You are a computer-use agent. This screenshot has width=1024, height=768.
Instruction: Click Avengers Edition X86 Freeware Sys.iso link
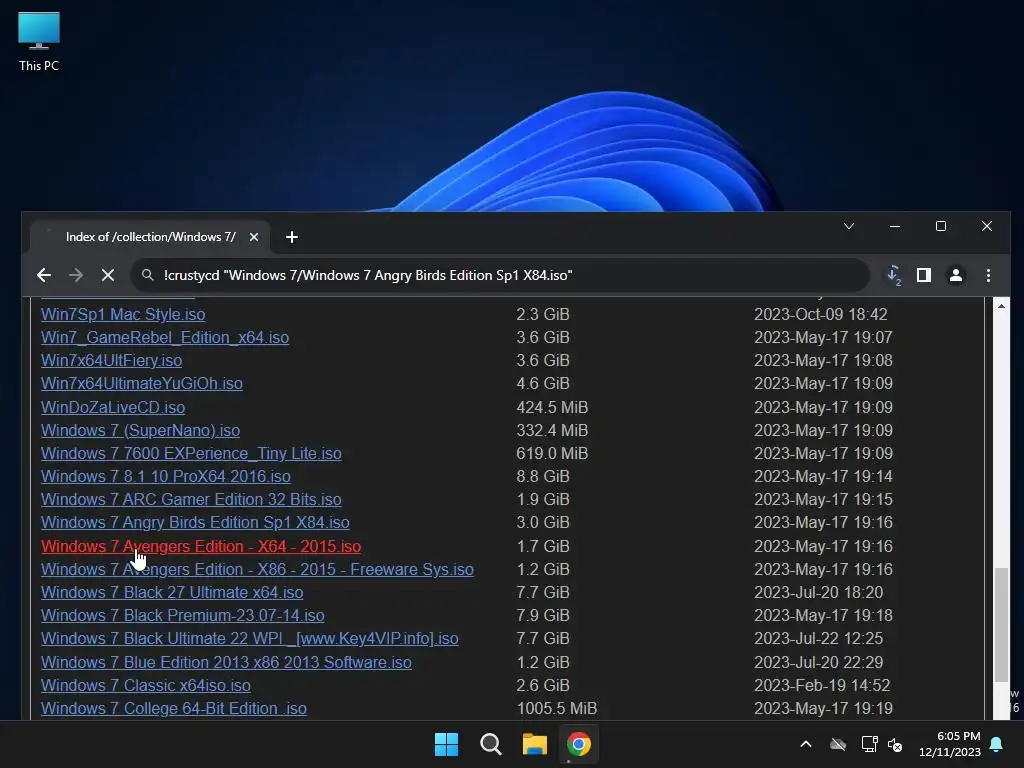click(257, 569)
